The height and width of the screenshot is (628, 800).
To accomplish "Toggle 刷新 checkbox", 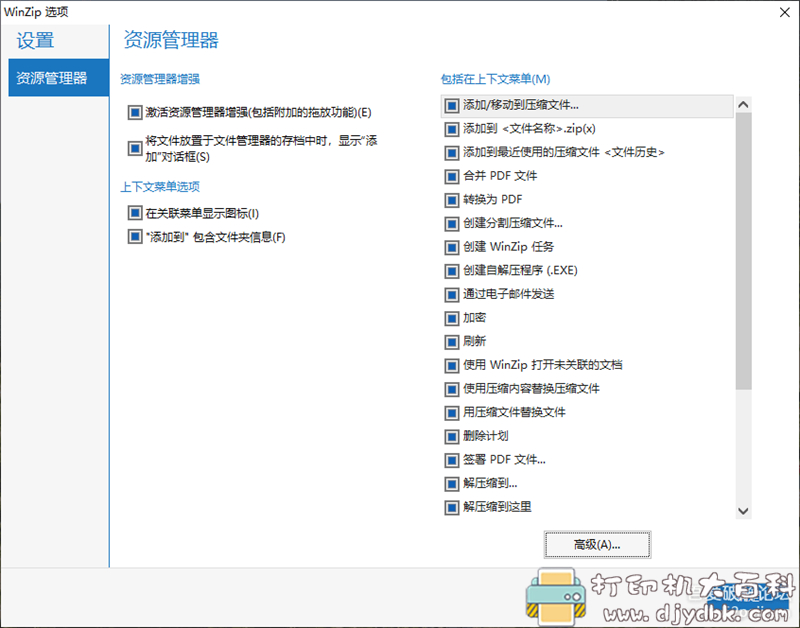I will click(x=452, y=342).
